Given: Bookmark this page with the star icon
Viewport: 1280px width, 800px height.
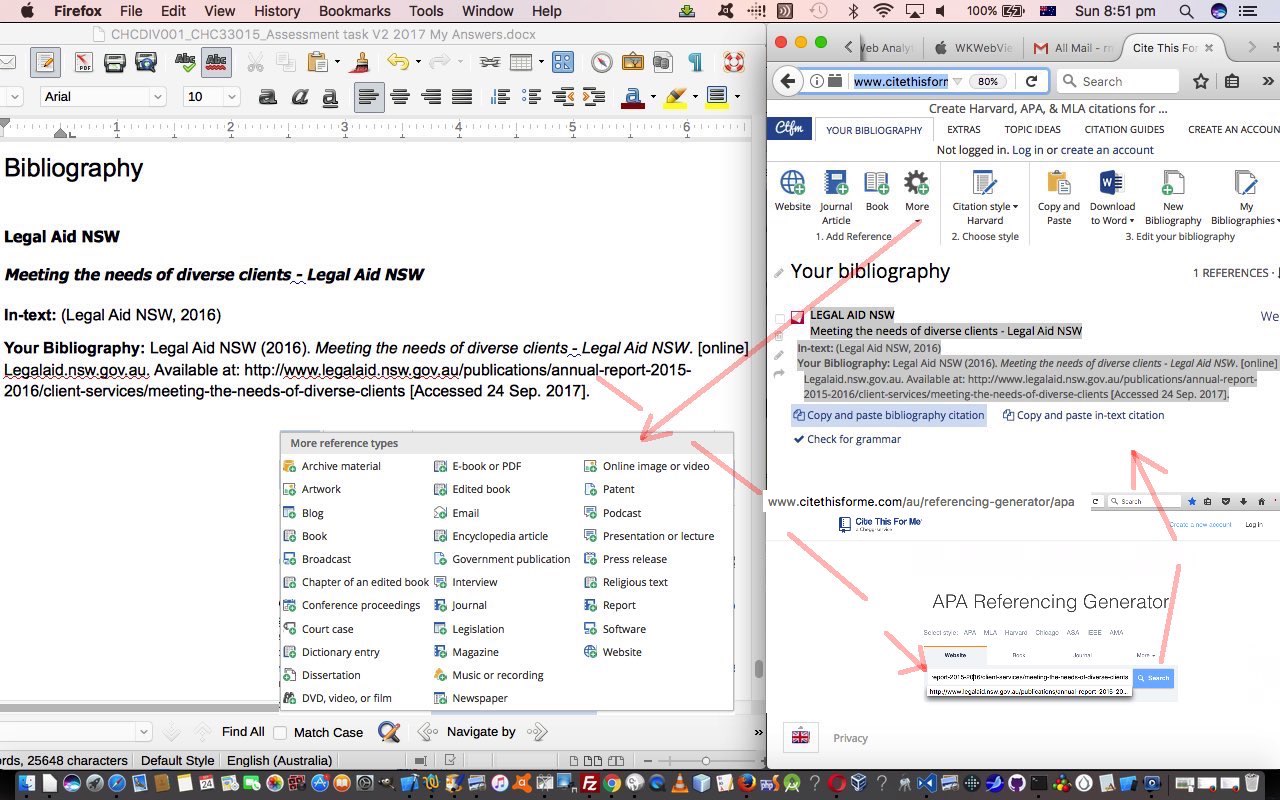Looking at the screenshot, I should coord(1201,81).
